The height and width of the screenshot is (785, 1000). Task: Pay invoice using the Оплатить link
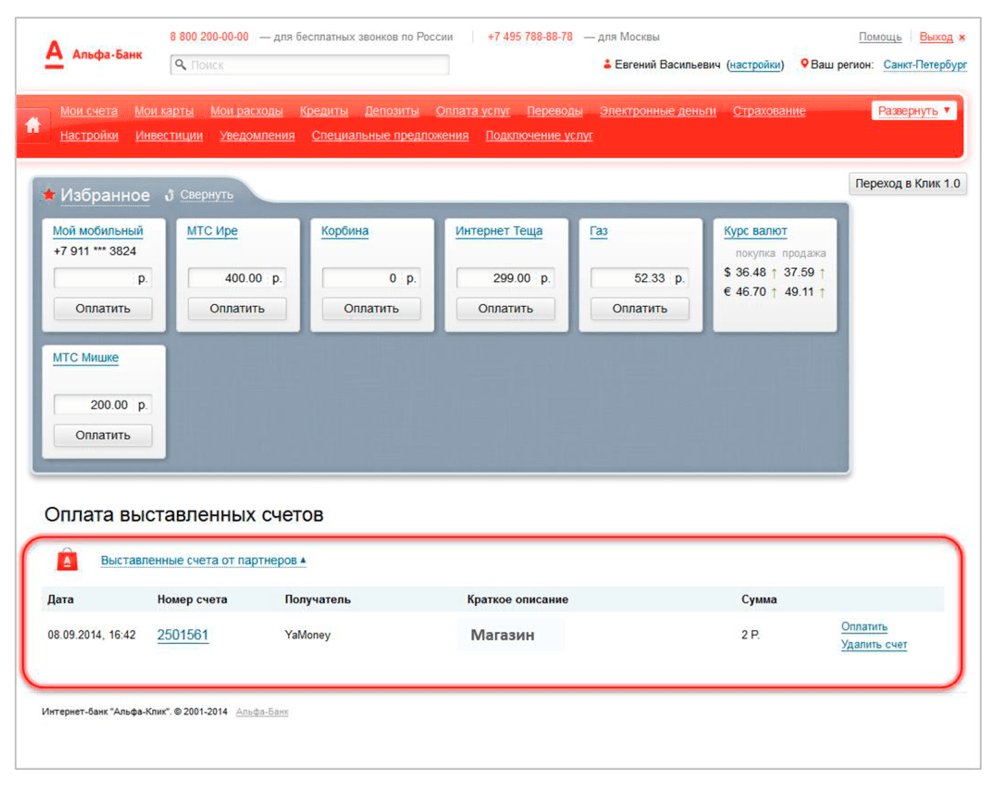click(864, 627)
